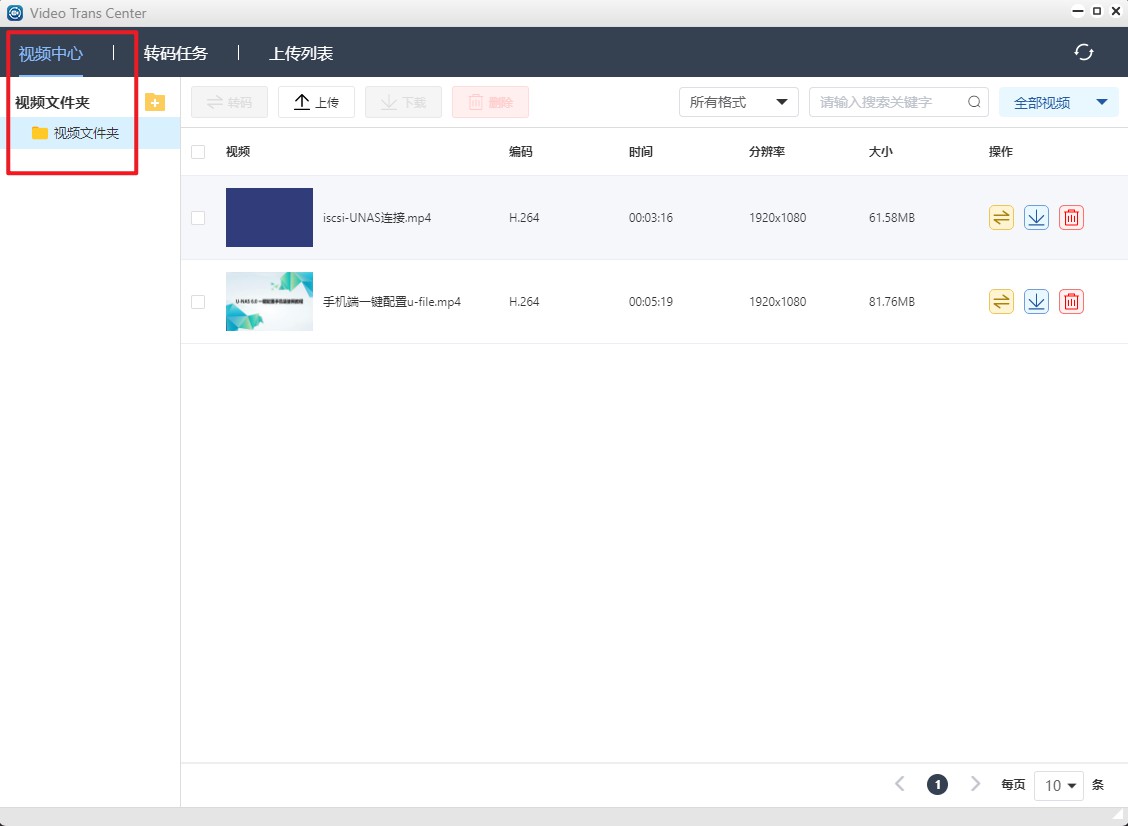This screenshot has height=826, width=1128.
Task: Switch to the 转码任务 tab
Action: (175, 53)
